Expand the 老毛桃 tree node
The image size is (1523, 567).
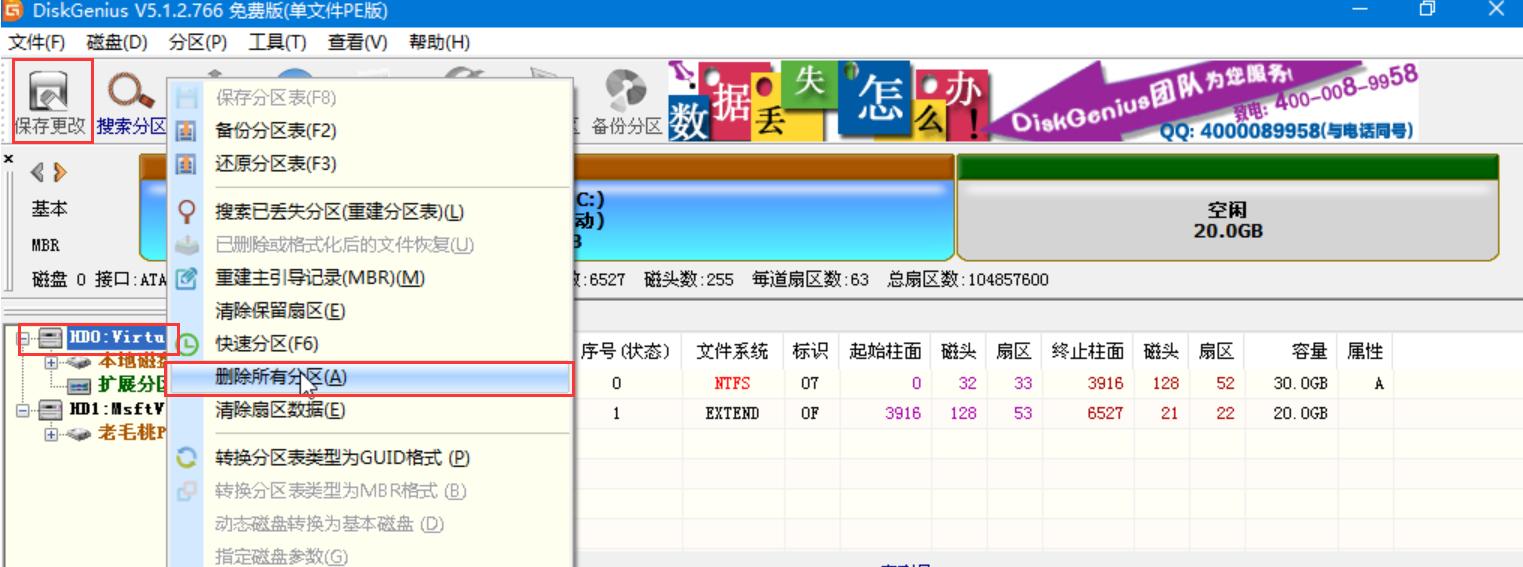click(x=49, y=434)
